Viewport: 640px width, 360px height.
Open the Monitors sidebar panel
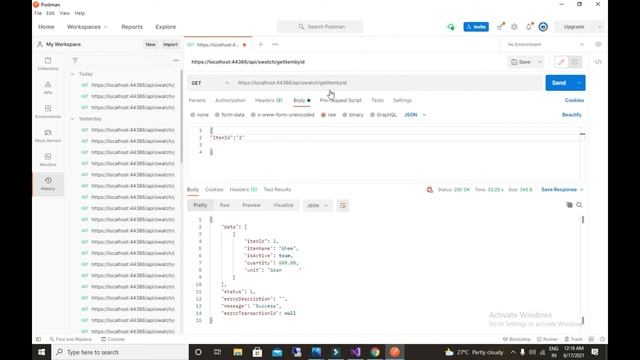(x=48, y=160)
